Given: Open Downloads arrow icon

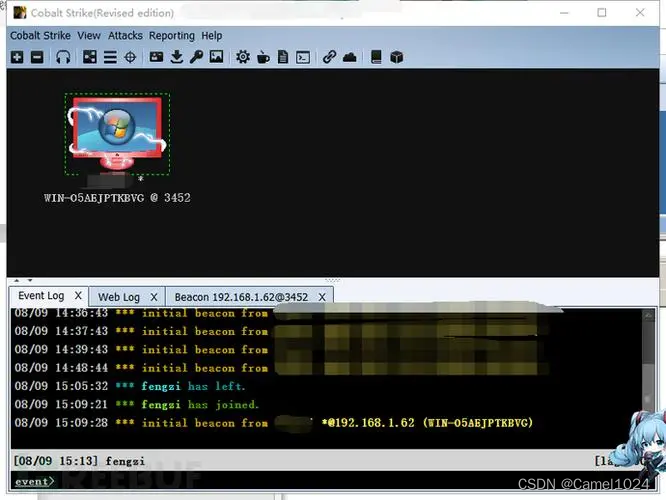Looking at the screenshot, I should click(177, 57).
